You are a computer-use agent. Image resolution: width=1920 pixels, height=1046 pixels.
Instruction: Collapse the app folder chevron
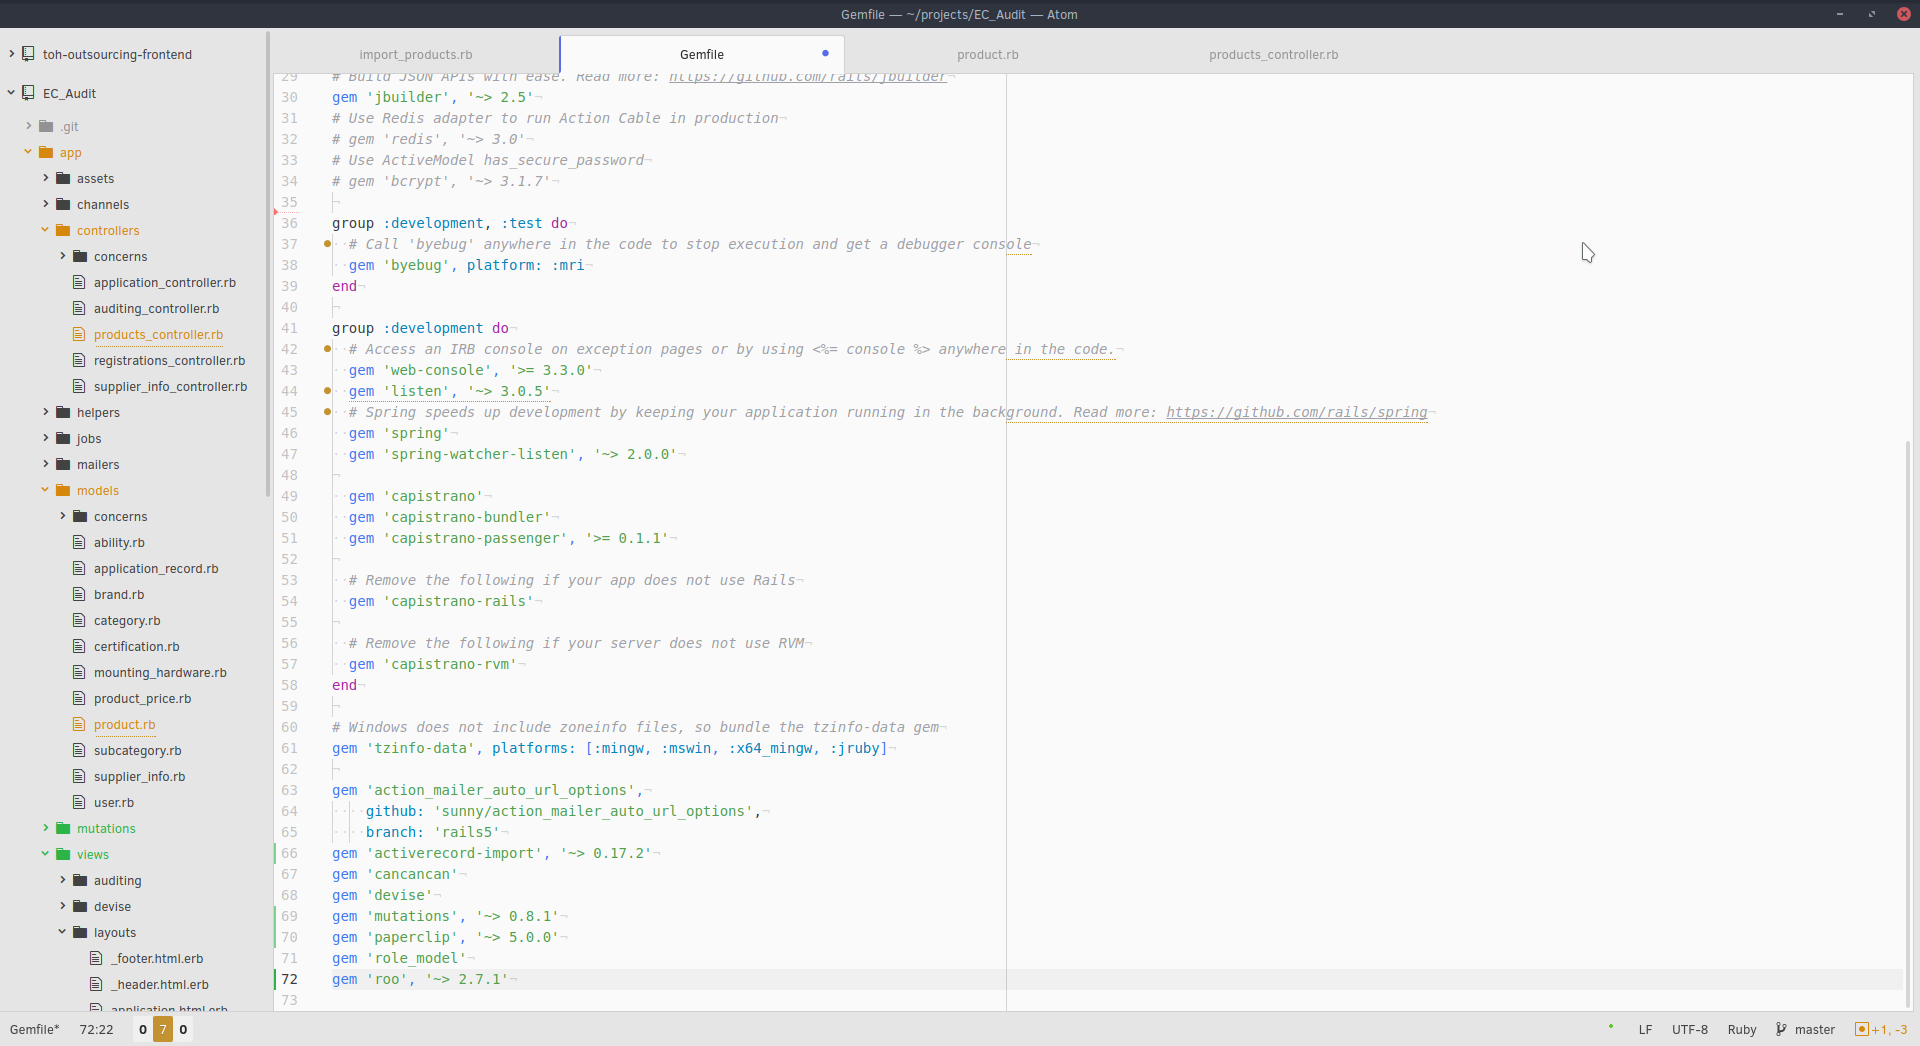tap(28, 152)
